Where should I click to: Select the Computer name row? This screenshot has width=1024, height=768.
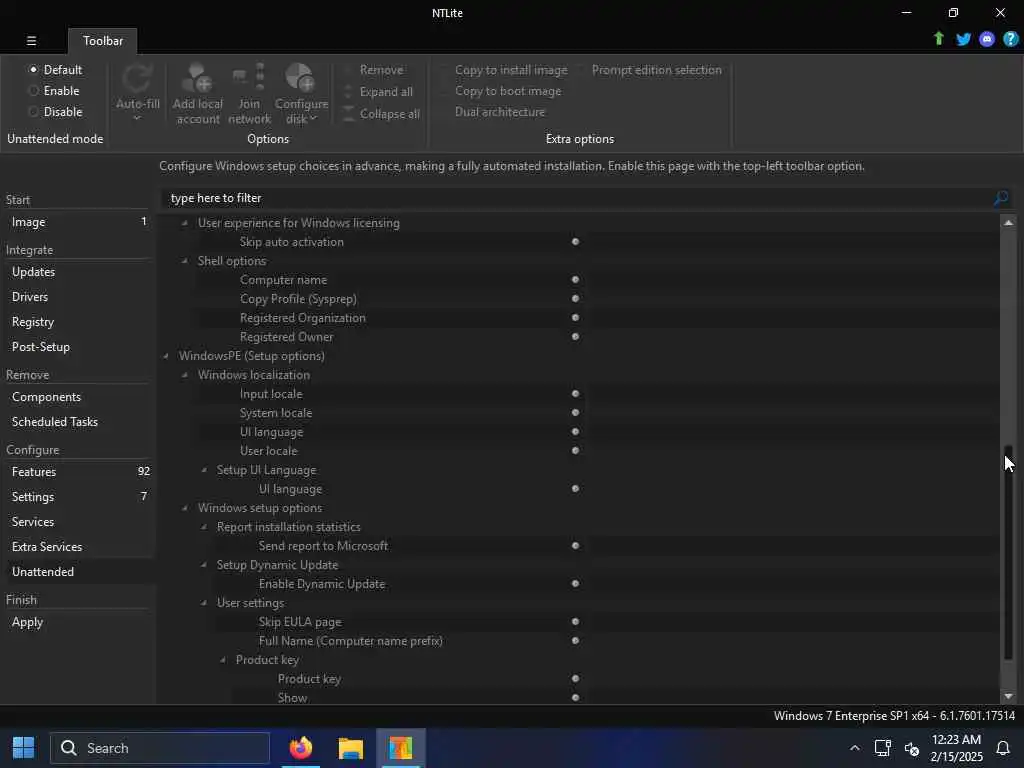pos(578,280)
